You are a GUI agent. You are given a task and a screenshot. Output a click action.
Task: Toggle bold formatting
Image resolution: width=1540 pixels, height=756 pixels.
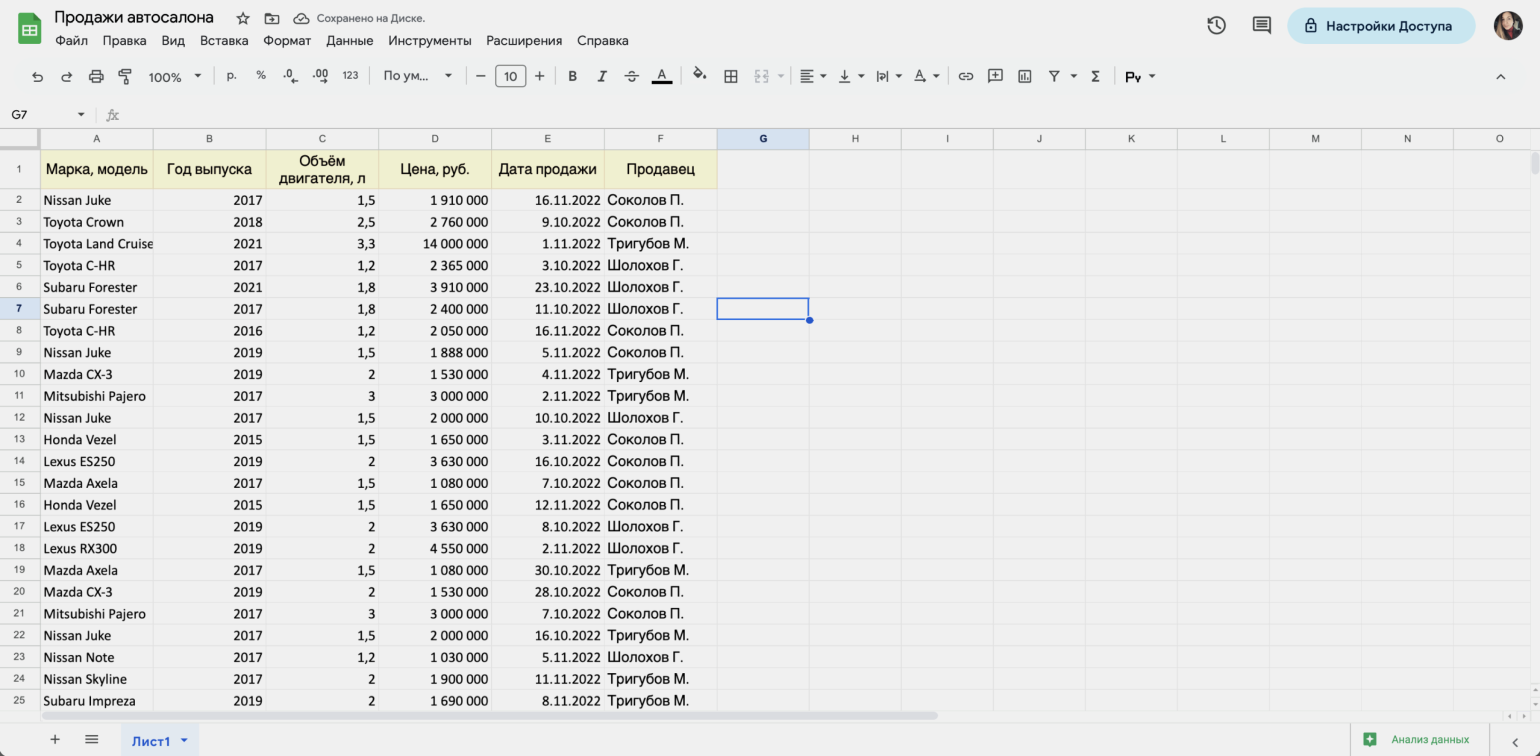572,76
